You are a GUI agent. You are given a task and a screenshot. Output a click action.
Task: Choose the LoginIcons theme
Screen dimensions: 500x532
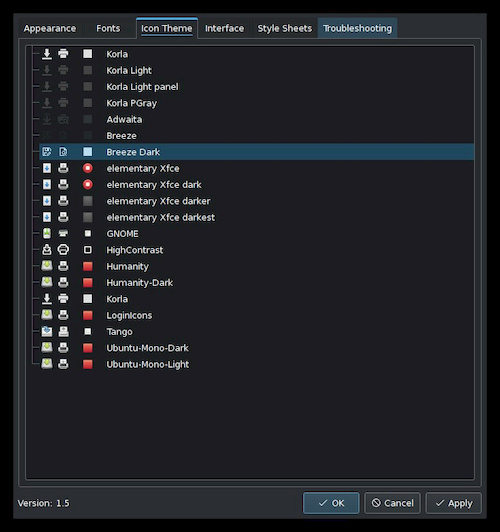point(129,316)
